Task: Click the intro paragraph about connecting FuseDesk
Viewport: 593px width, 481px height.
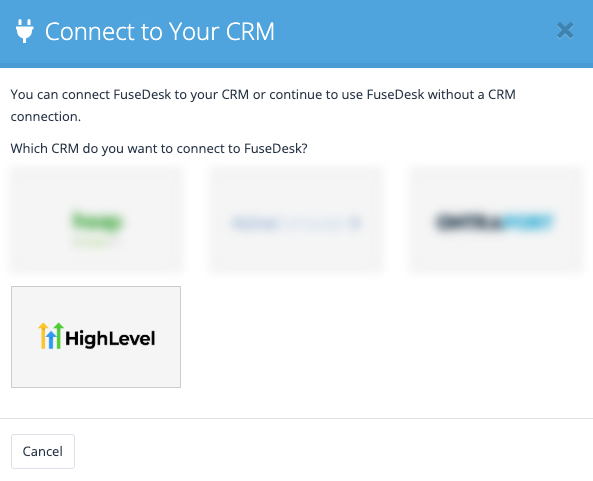Action: [263, 106]
